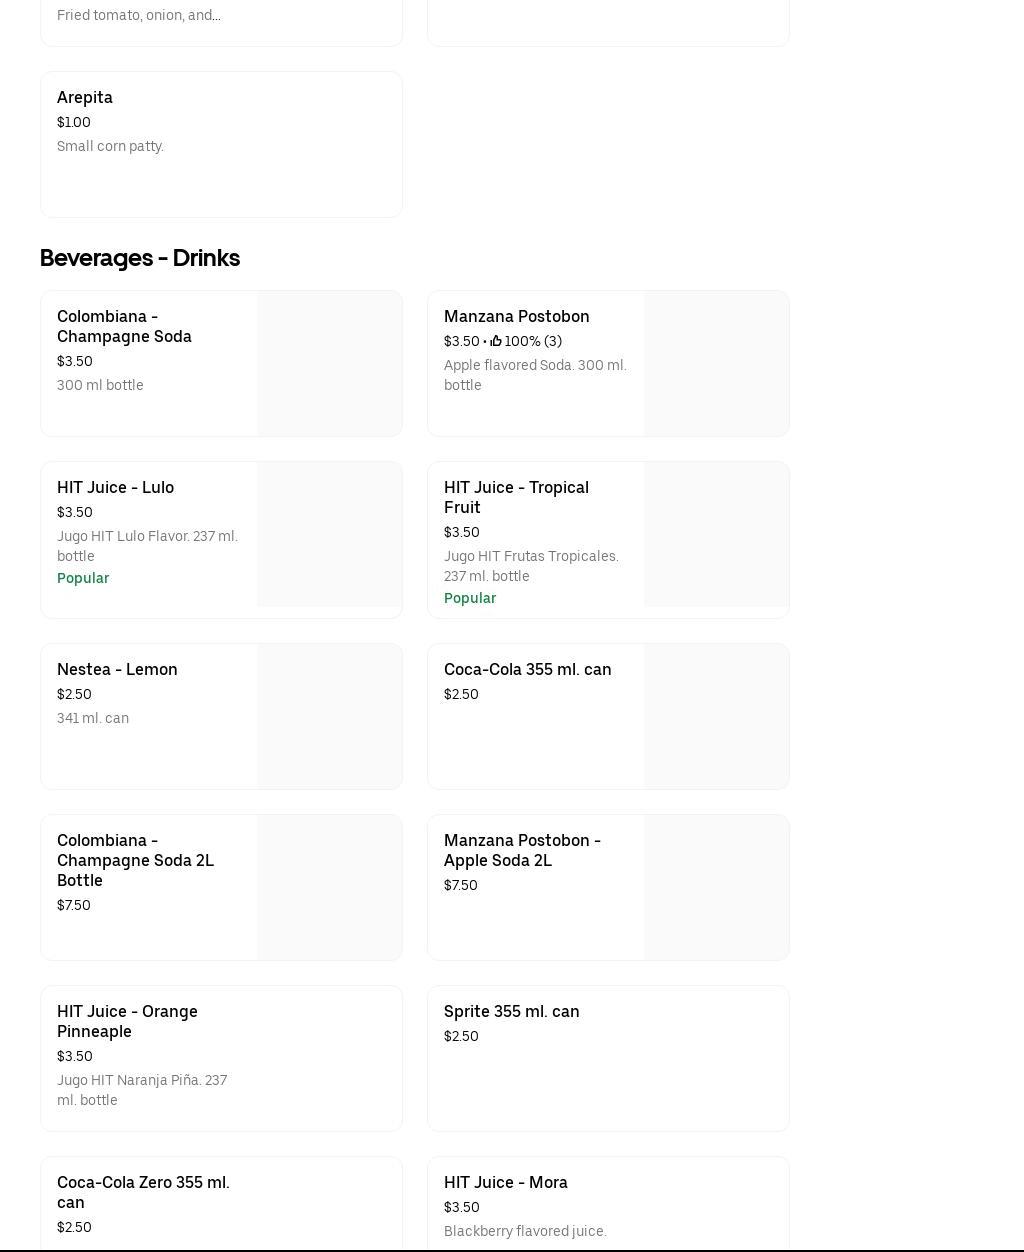
Task: Select the Nestea - Lemon item title
Action: click(117, 669)
